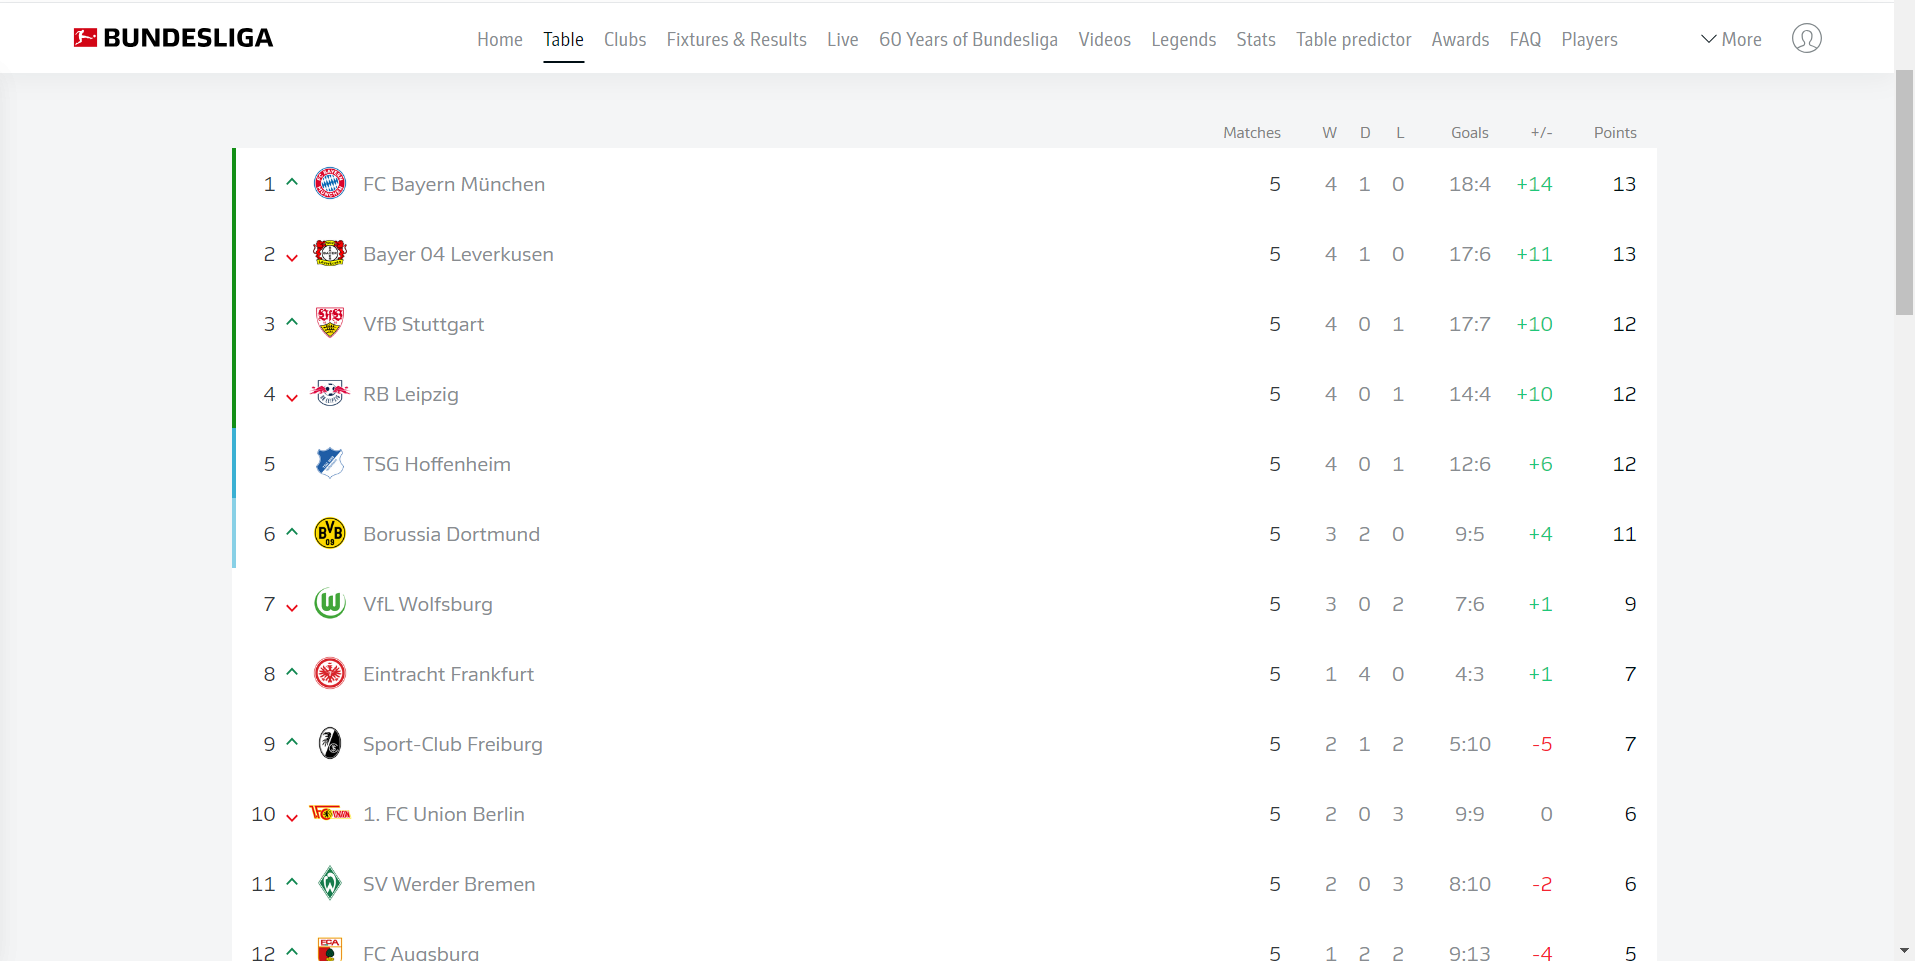Click the down arrow beside rank 2
Viewport: 1915px width, 961px height.
(292, 258)
